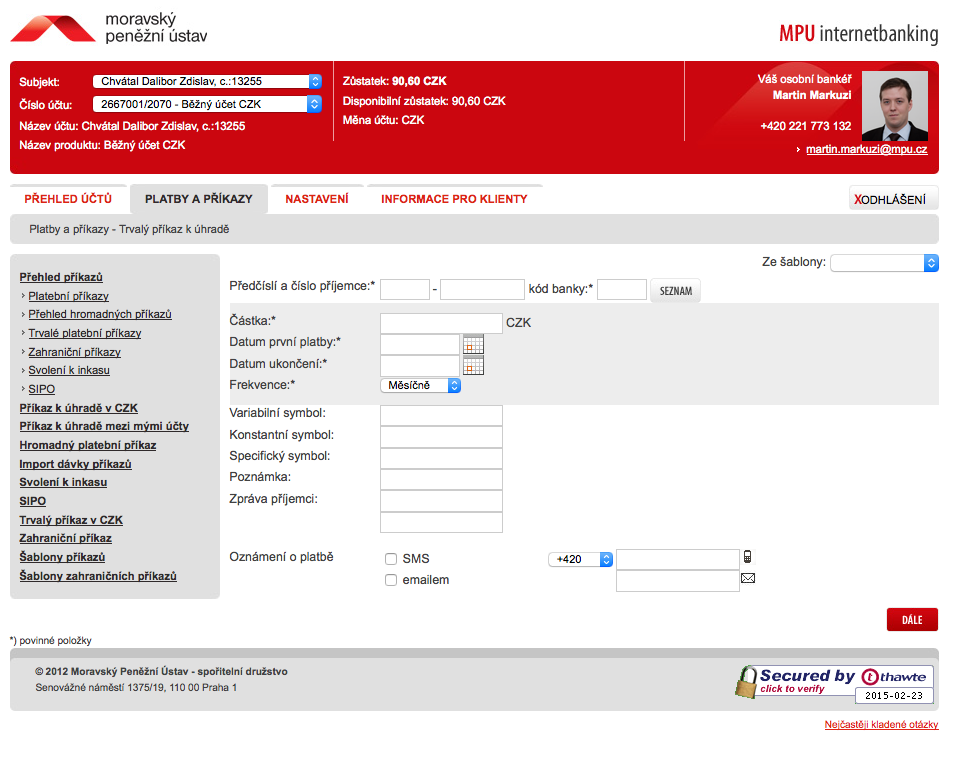This screenshot has width=960, height=761.
Task: Open Trvalé platební příkazy link
Action: pyautogui.click(x=84, y=333)
